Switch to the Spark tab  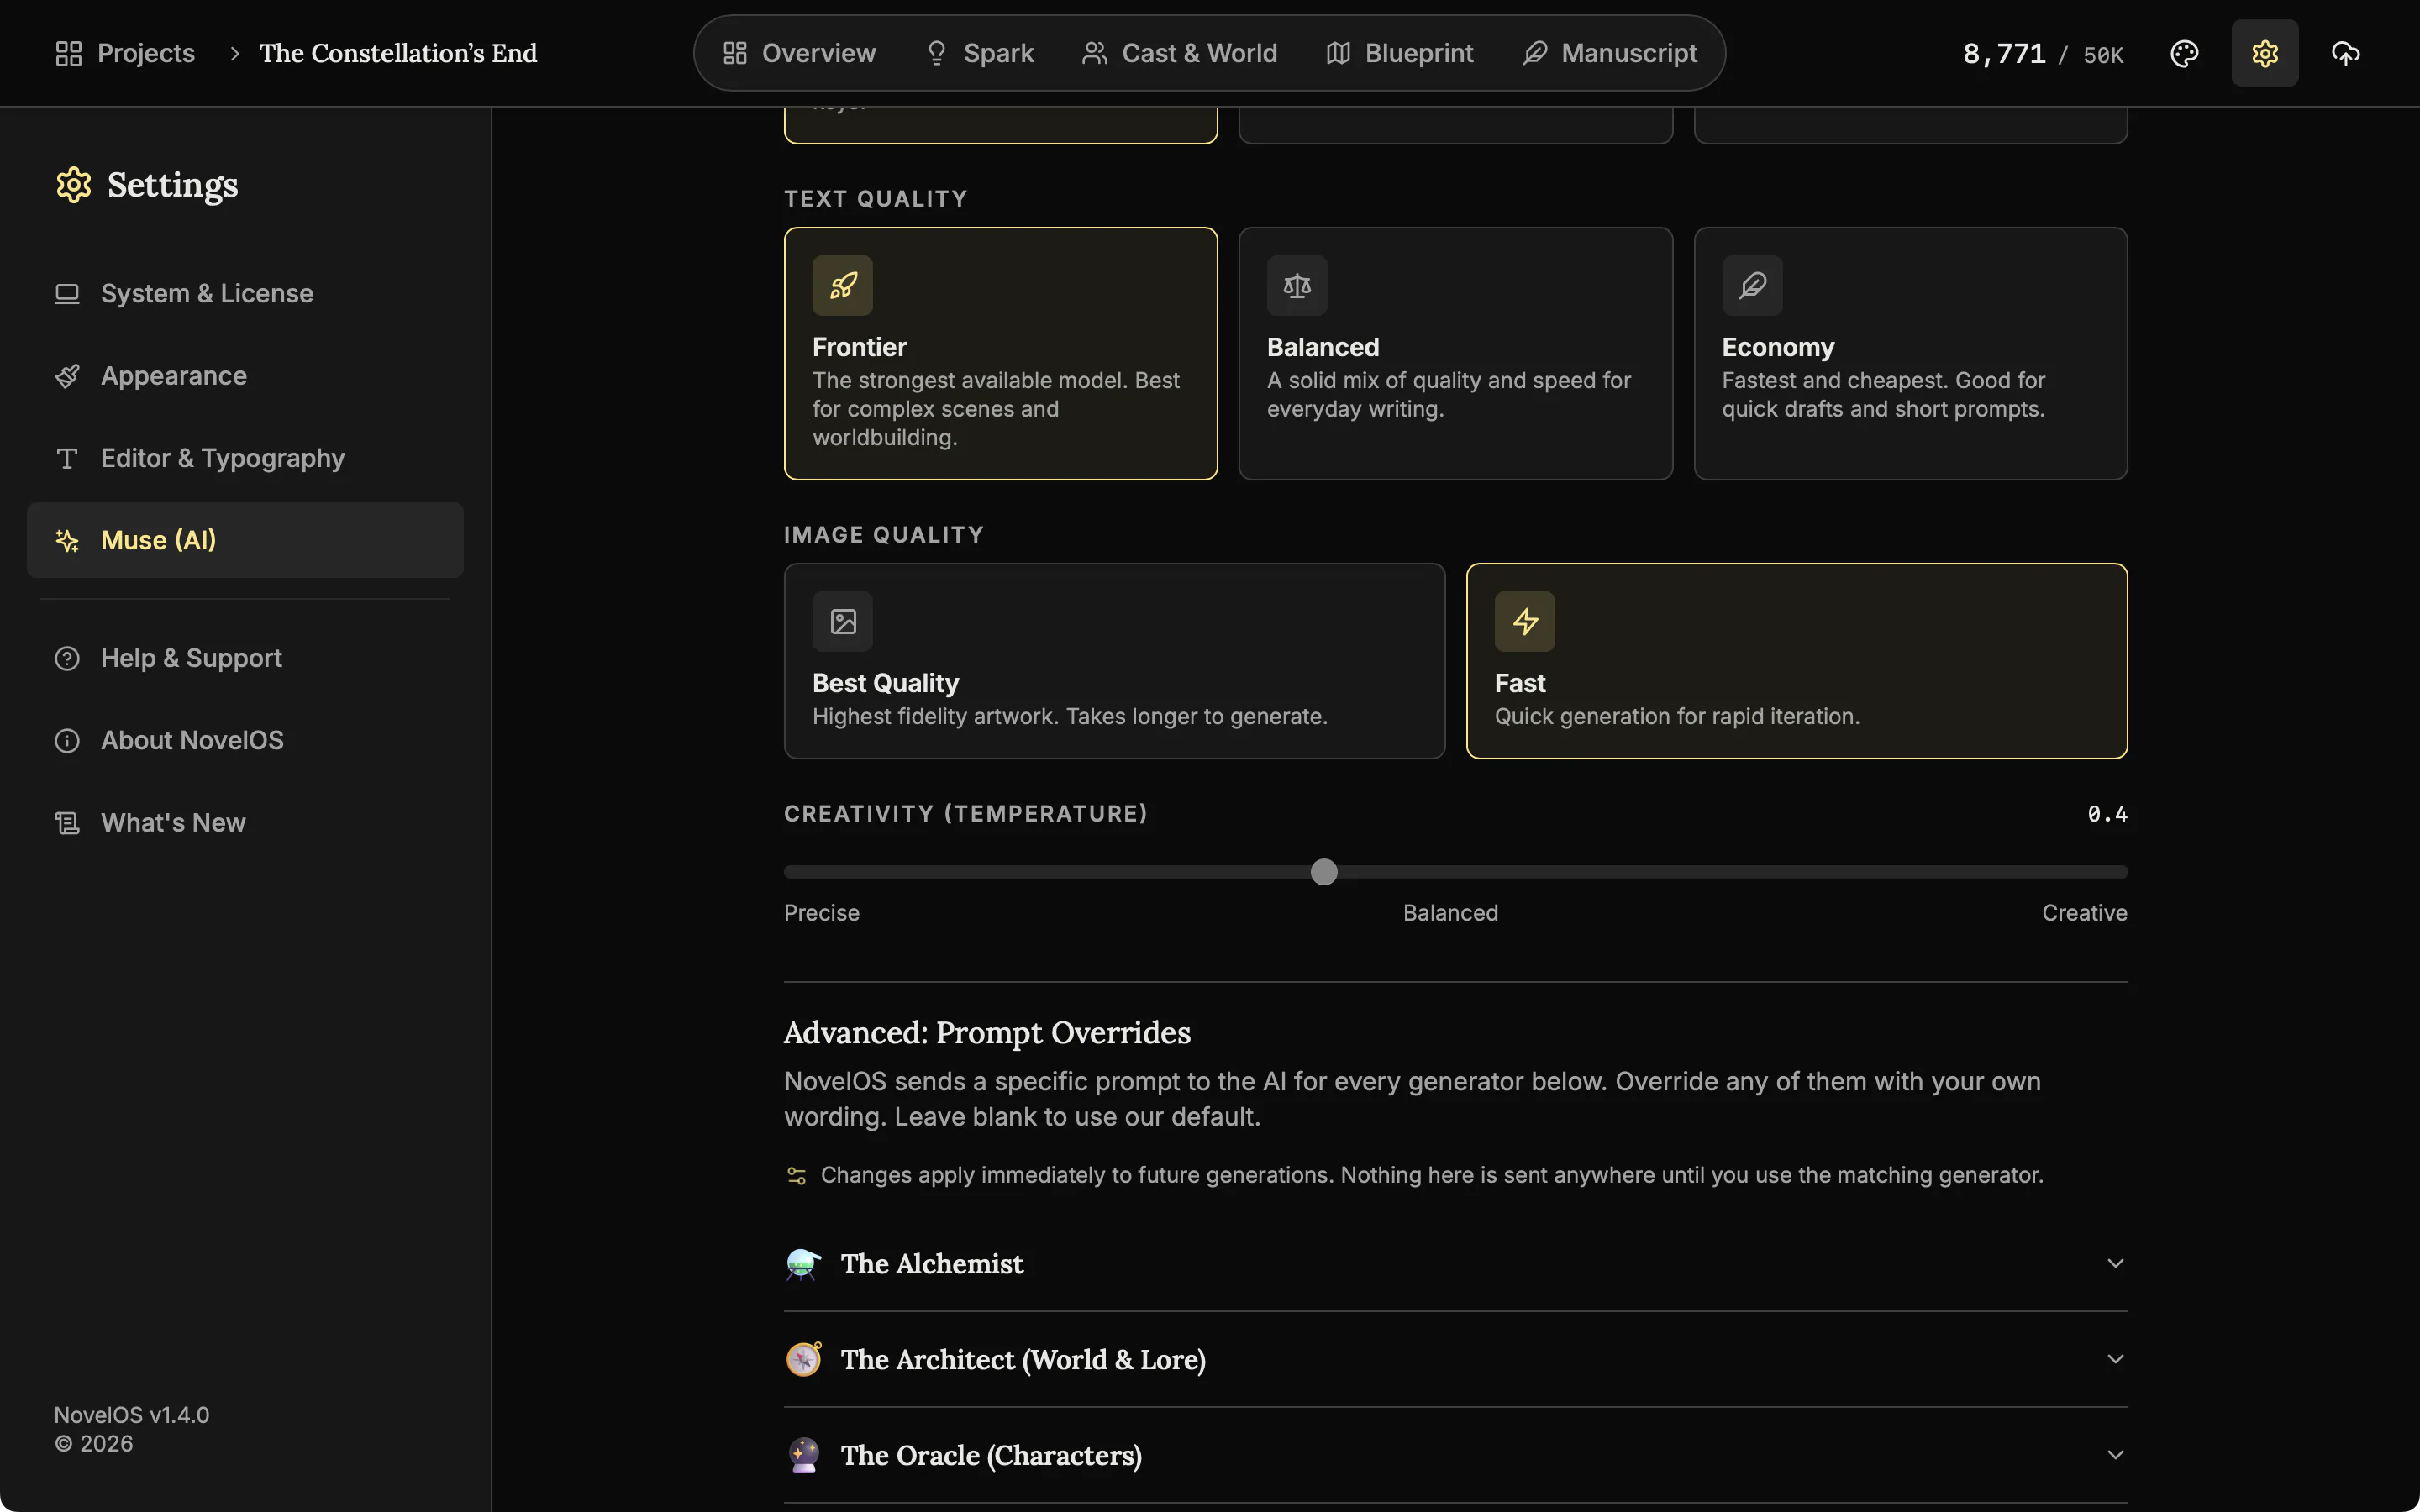tap(980, 53)
